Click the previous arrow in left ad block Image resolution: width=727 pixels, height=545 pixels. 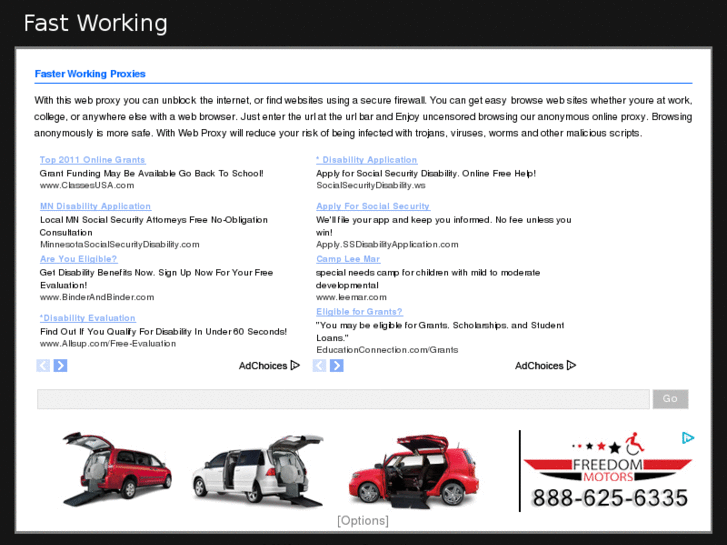43,365
